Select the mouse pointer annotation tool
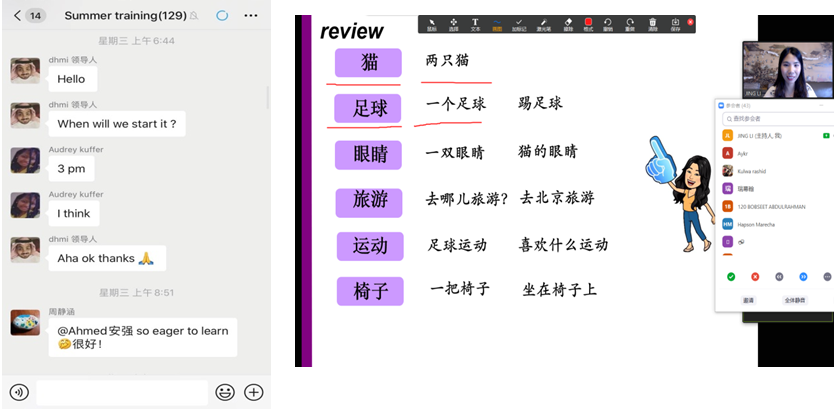The image size is (840, 409). pos(432,22)
